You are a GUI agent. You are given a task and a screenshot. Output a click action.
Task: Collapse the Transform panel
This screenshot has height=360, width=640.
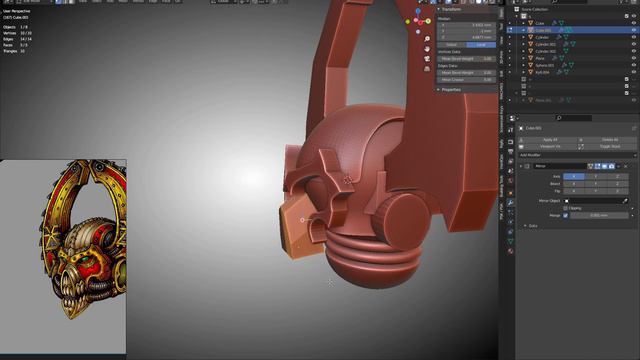(x=439, y=9)
